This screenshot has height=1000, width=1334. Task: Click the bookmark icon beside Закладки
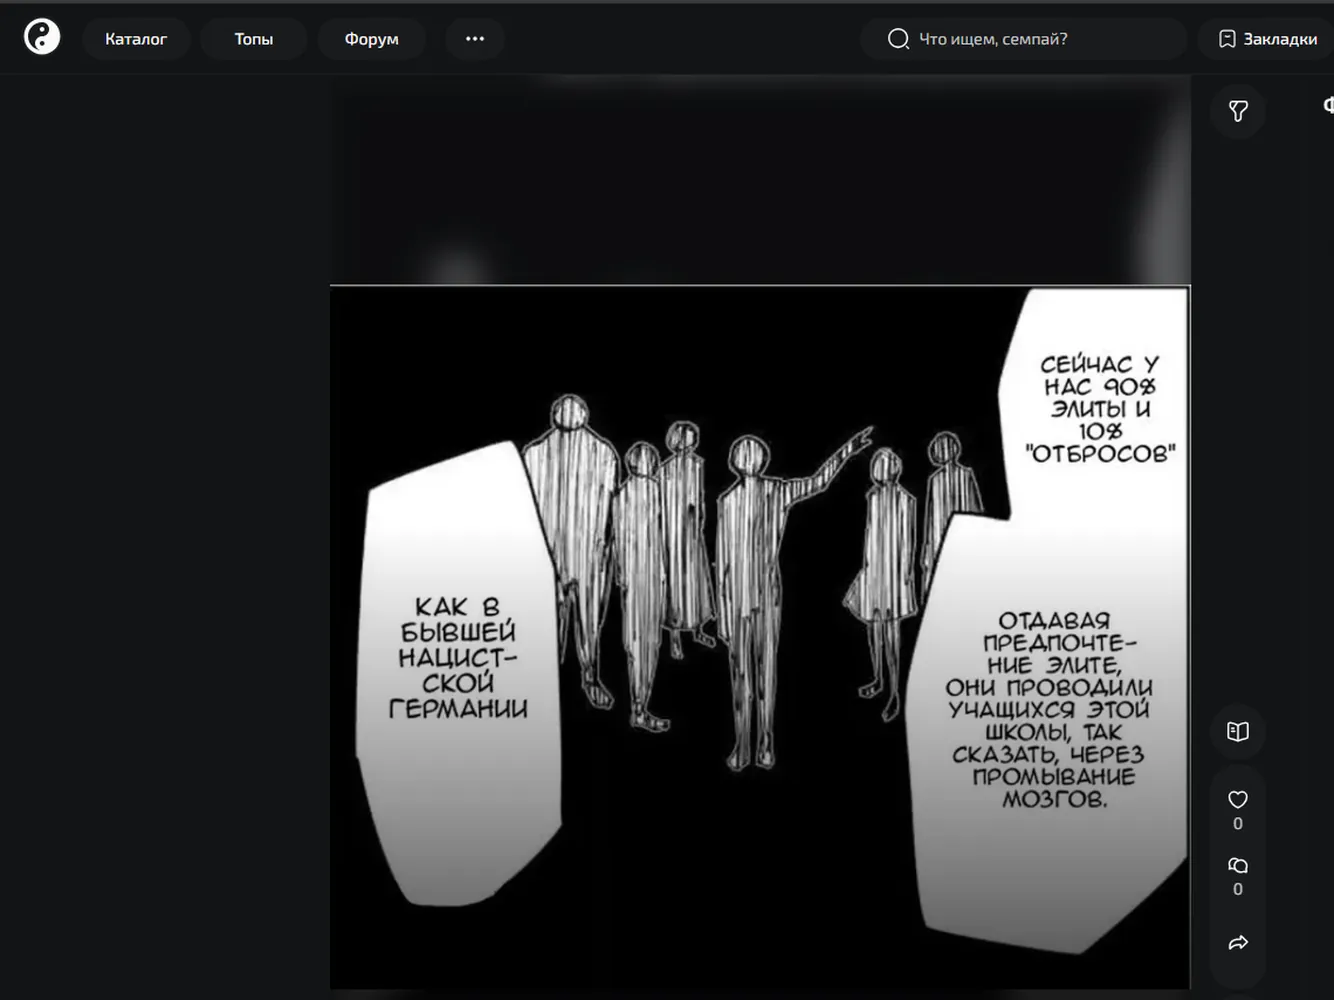(x=1227, y=39)
